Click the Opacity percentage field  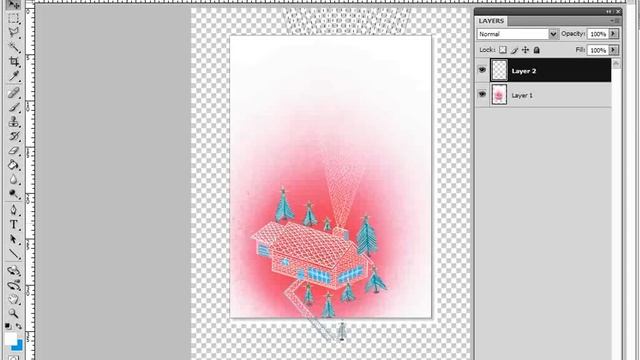598,34
